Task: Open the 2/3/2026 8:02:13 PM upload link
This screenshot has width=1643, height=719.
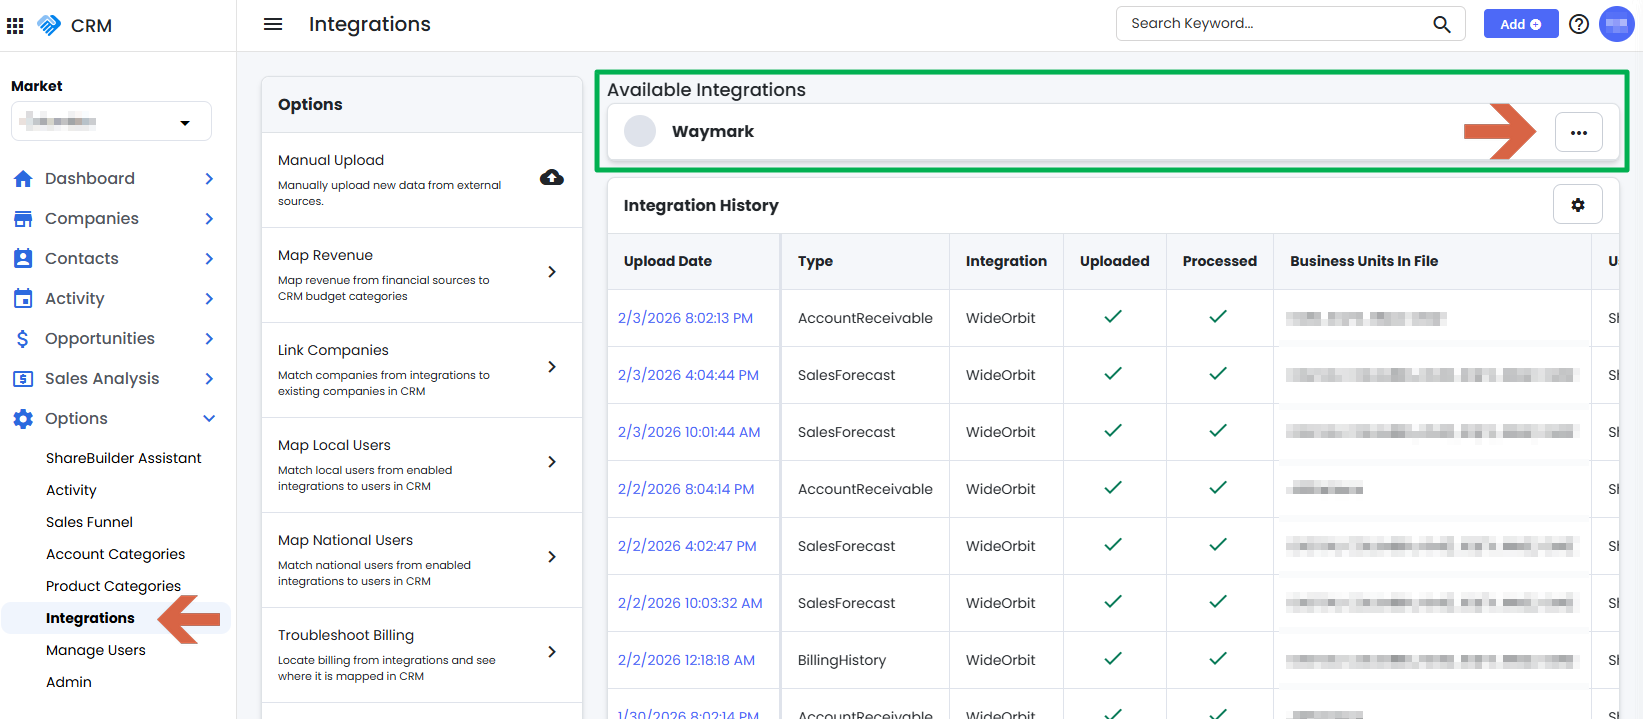Action: pyautogui.click(x=685, y=318)
